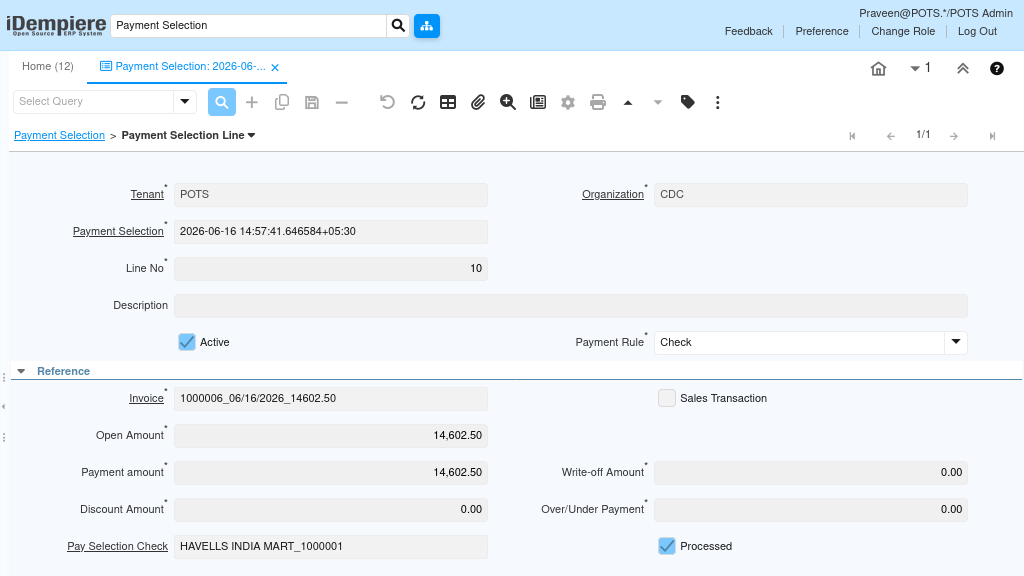Collapse header with double chevron up icon

pyautogui.click(x=963, y=69)
